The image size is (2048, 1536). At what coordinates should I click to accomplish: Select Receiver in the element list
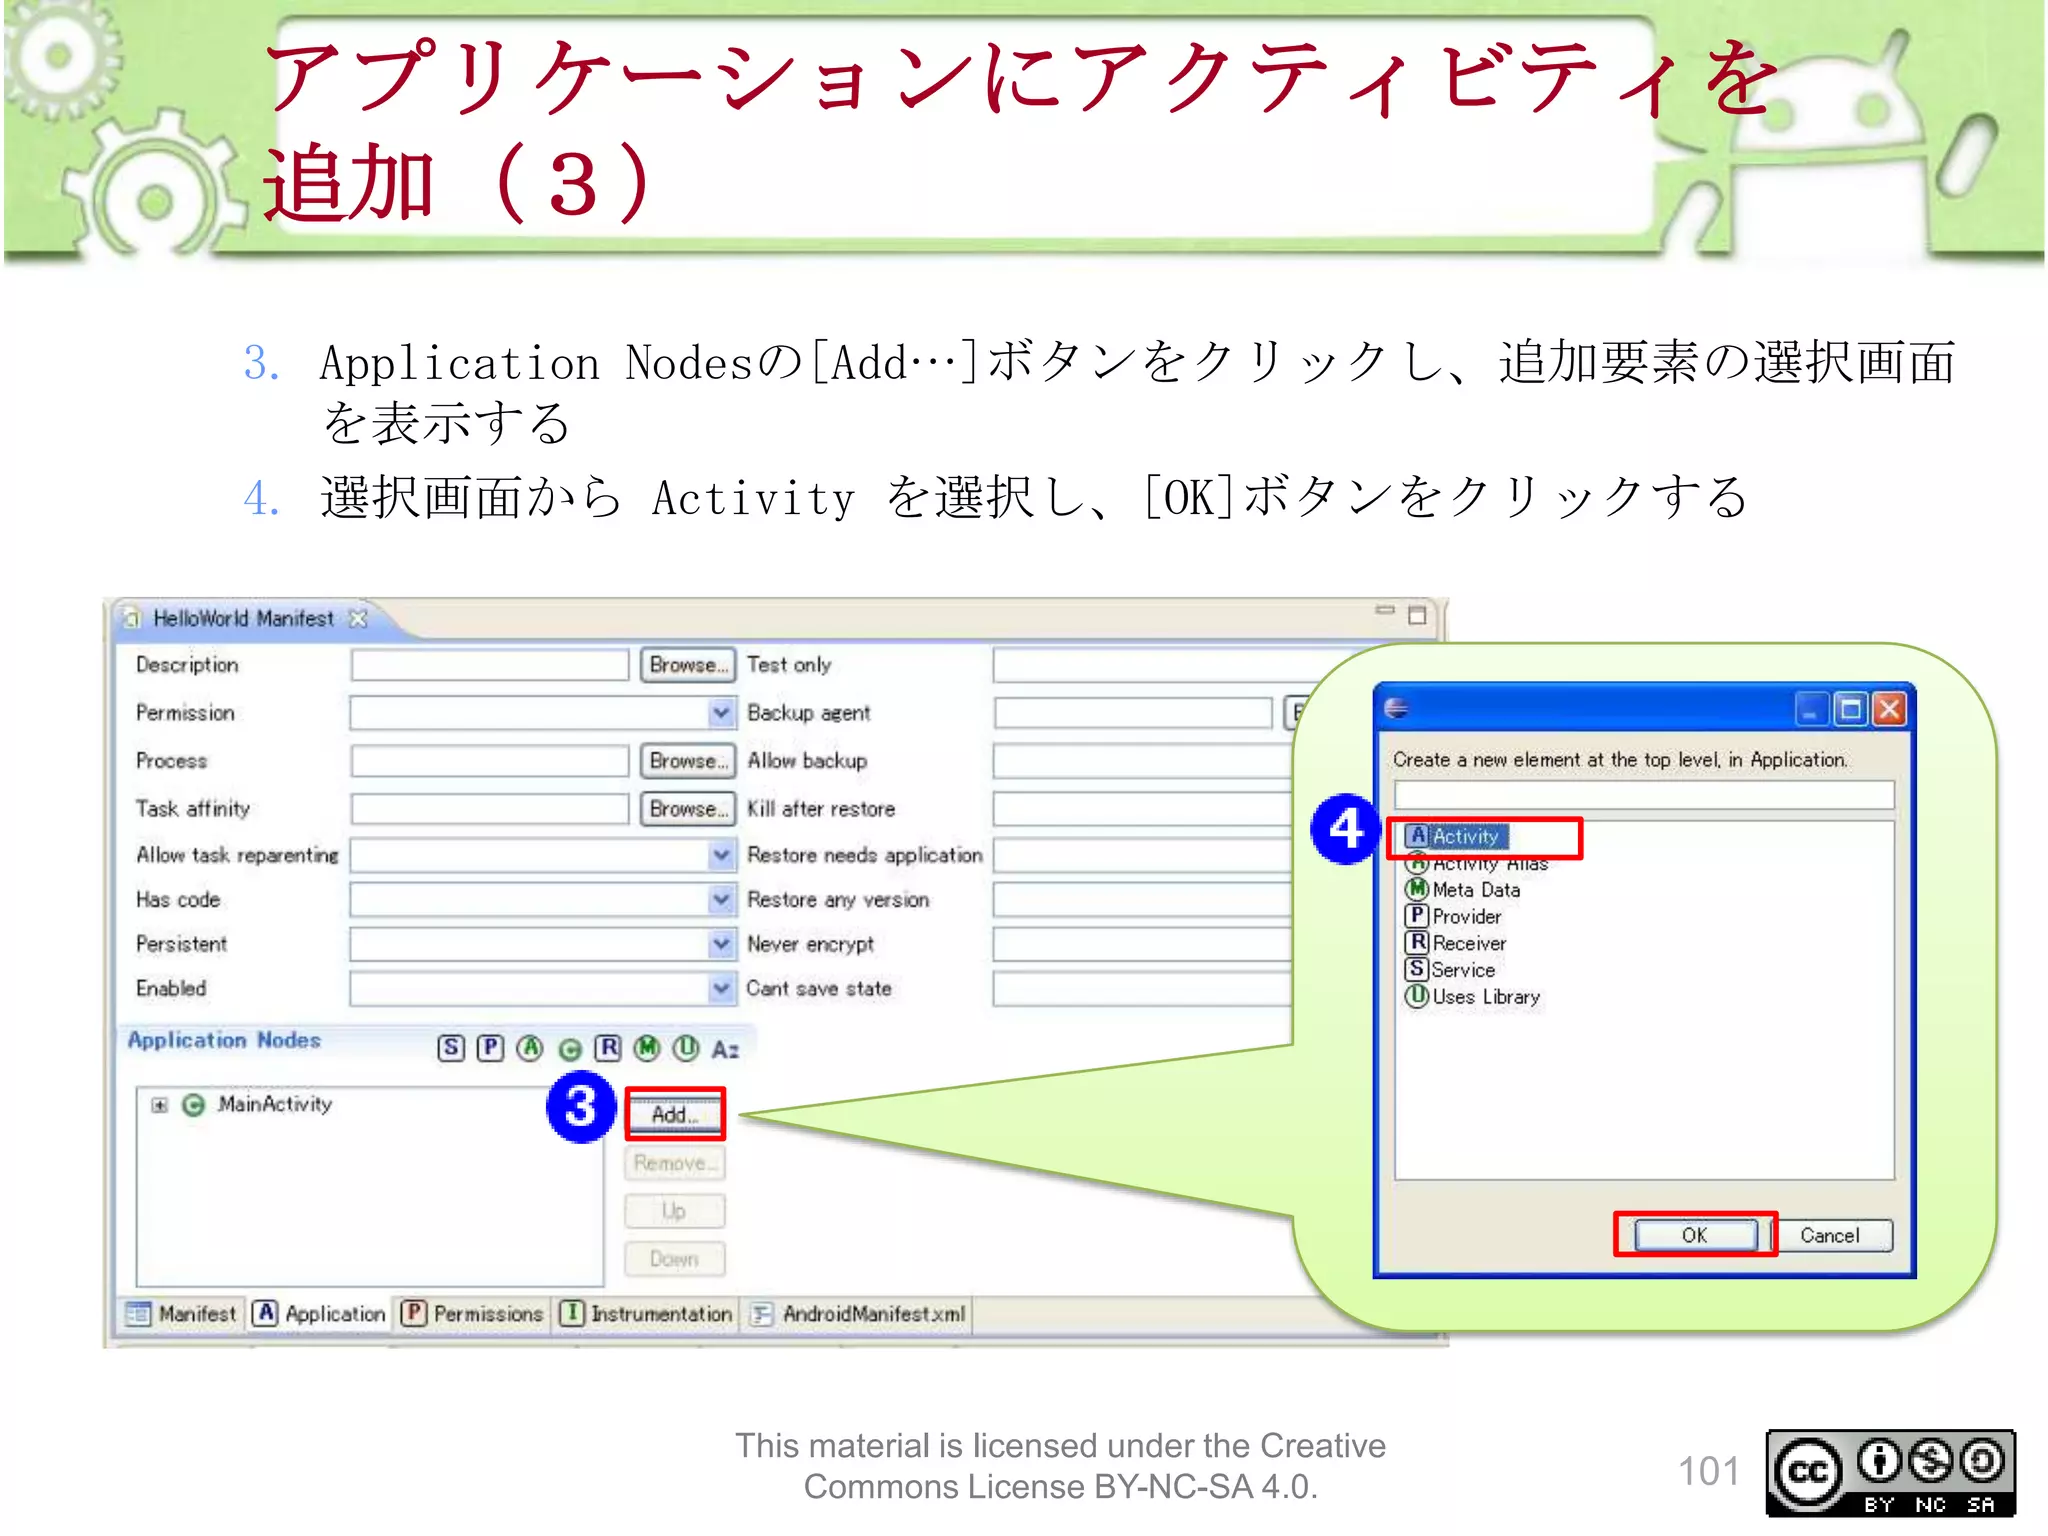[x=1456, y=943]
